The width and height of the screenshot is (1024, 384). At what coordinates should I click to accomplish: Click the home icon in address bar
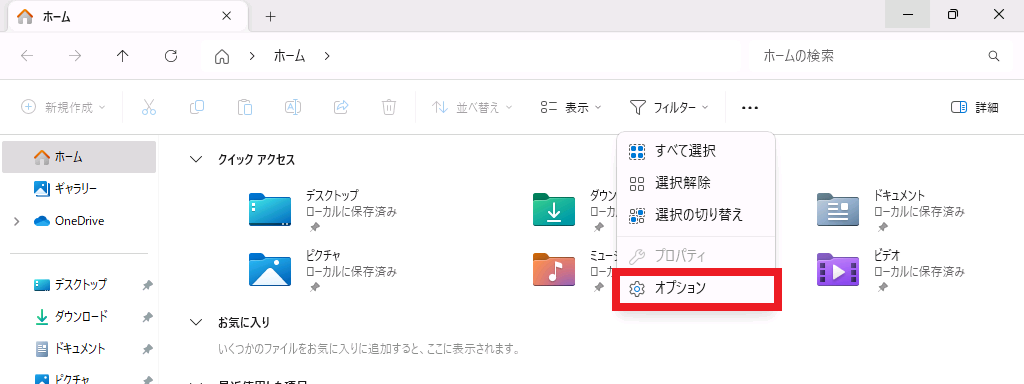(x=222, y=57)
